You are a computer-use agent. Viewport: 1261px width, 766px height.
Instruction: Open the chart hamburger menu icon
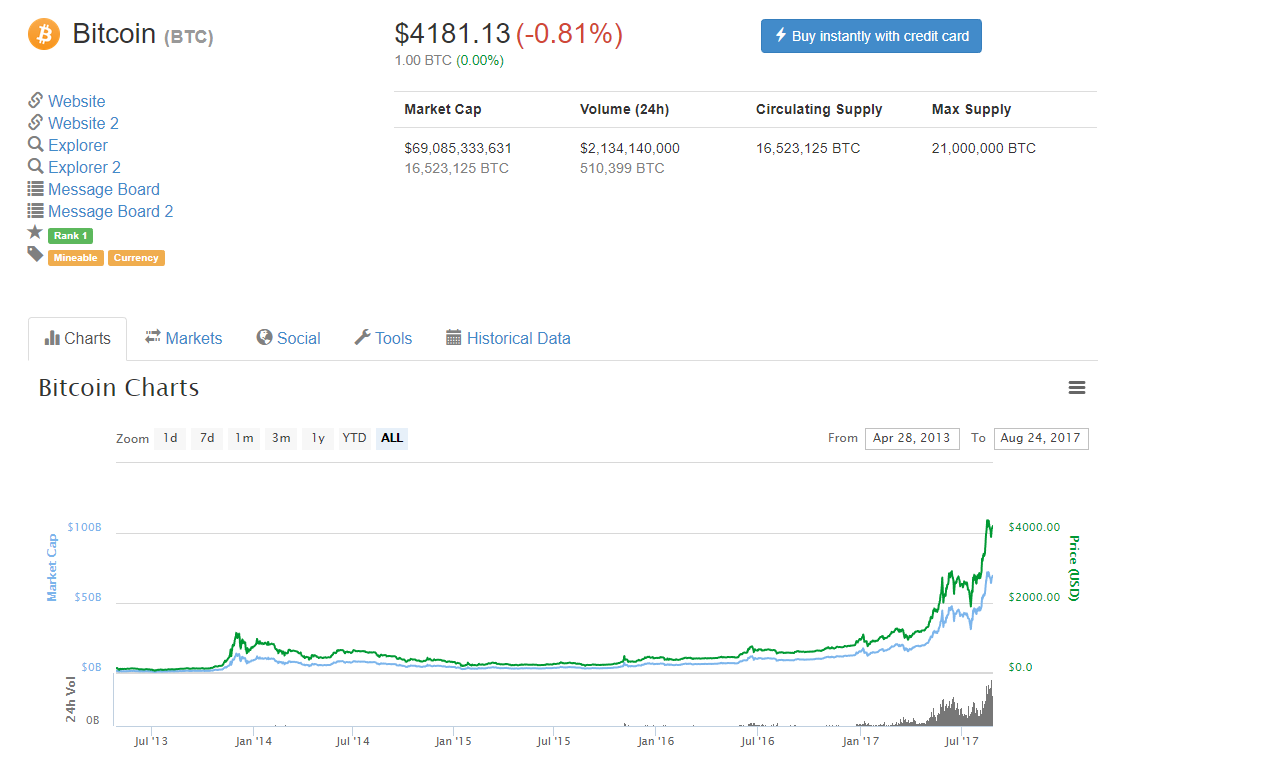pos(1077,388)
